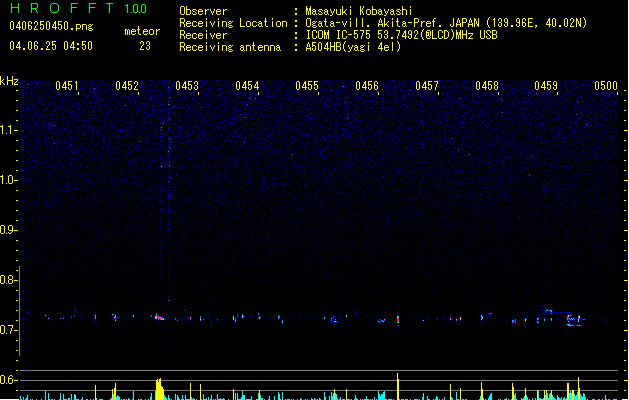The image size is (629, 400).
Task: Click the 0.6 kHz frequency axis label
Action: click(x=9, y=380)
